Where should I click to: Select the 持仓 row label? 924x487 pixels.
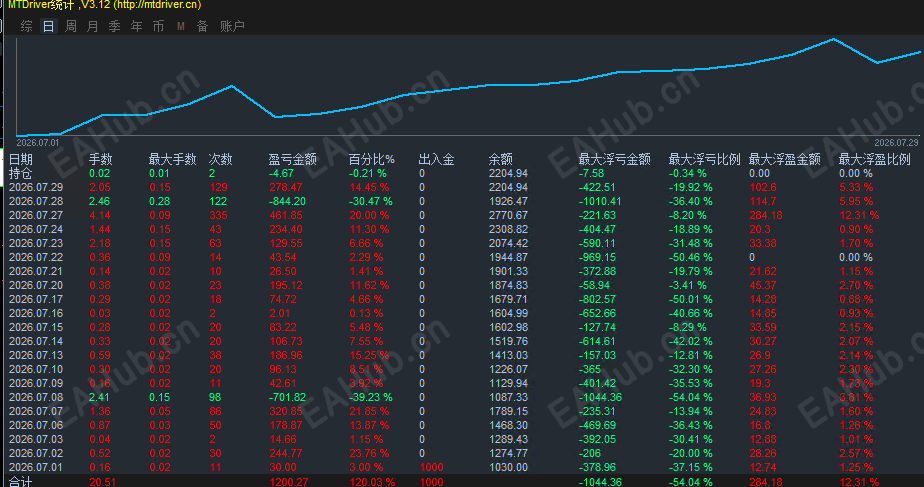21,173
